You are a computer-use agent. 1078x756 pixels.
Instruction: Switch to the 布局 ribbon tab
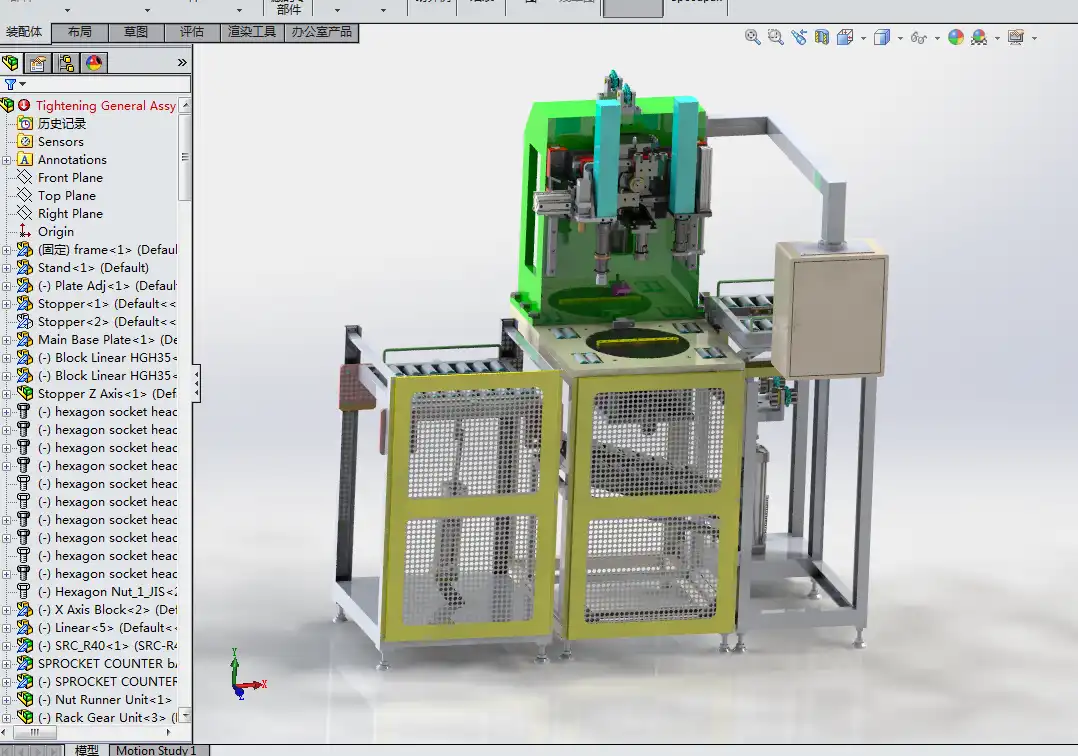80,32
